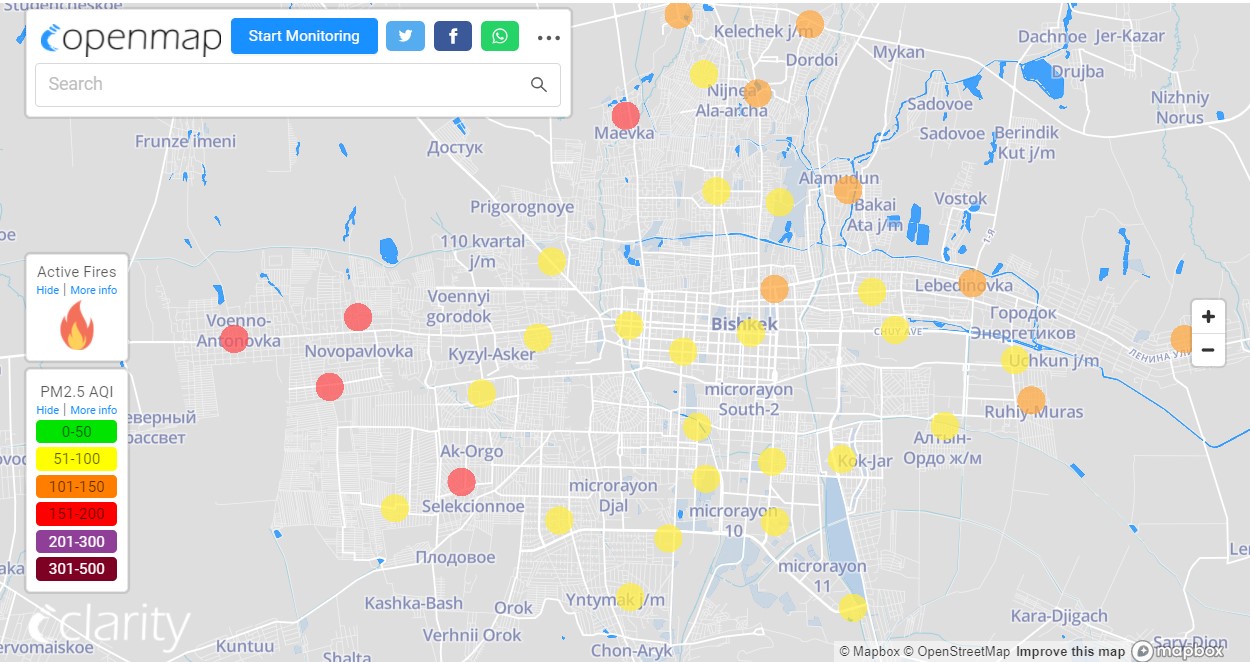The image size is (1250, 662).
Task: Click the red sensor marker near Ak-Orgo
Action: (461, 482)
